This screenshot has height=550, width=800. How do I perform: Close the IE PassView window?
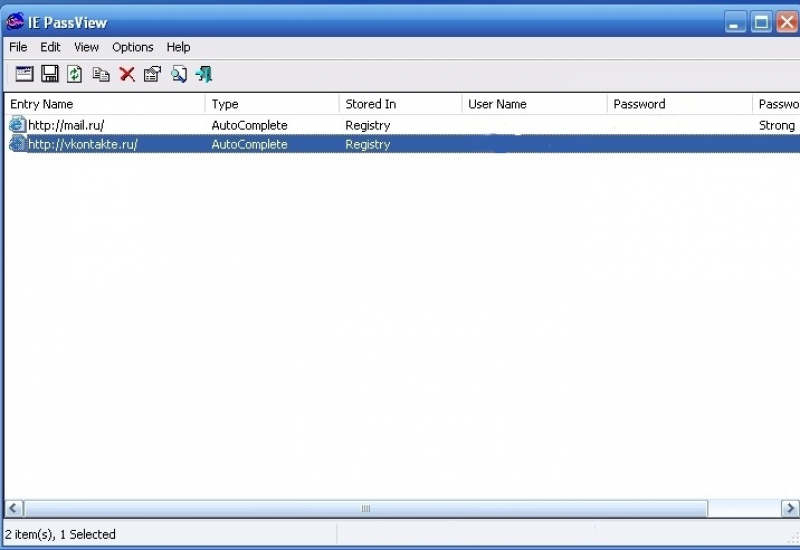(788, 22)
